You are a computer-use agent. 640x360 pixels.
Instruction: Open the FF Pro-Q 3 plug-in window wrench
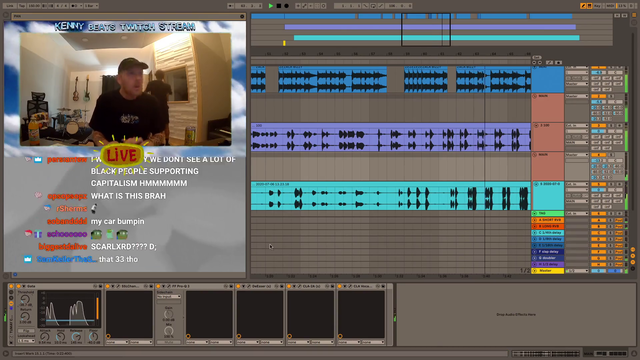click(169, 287)
